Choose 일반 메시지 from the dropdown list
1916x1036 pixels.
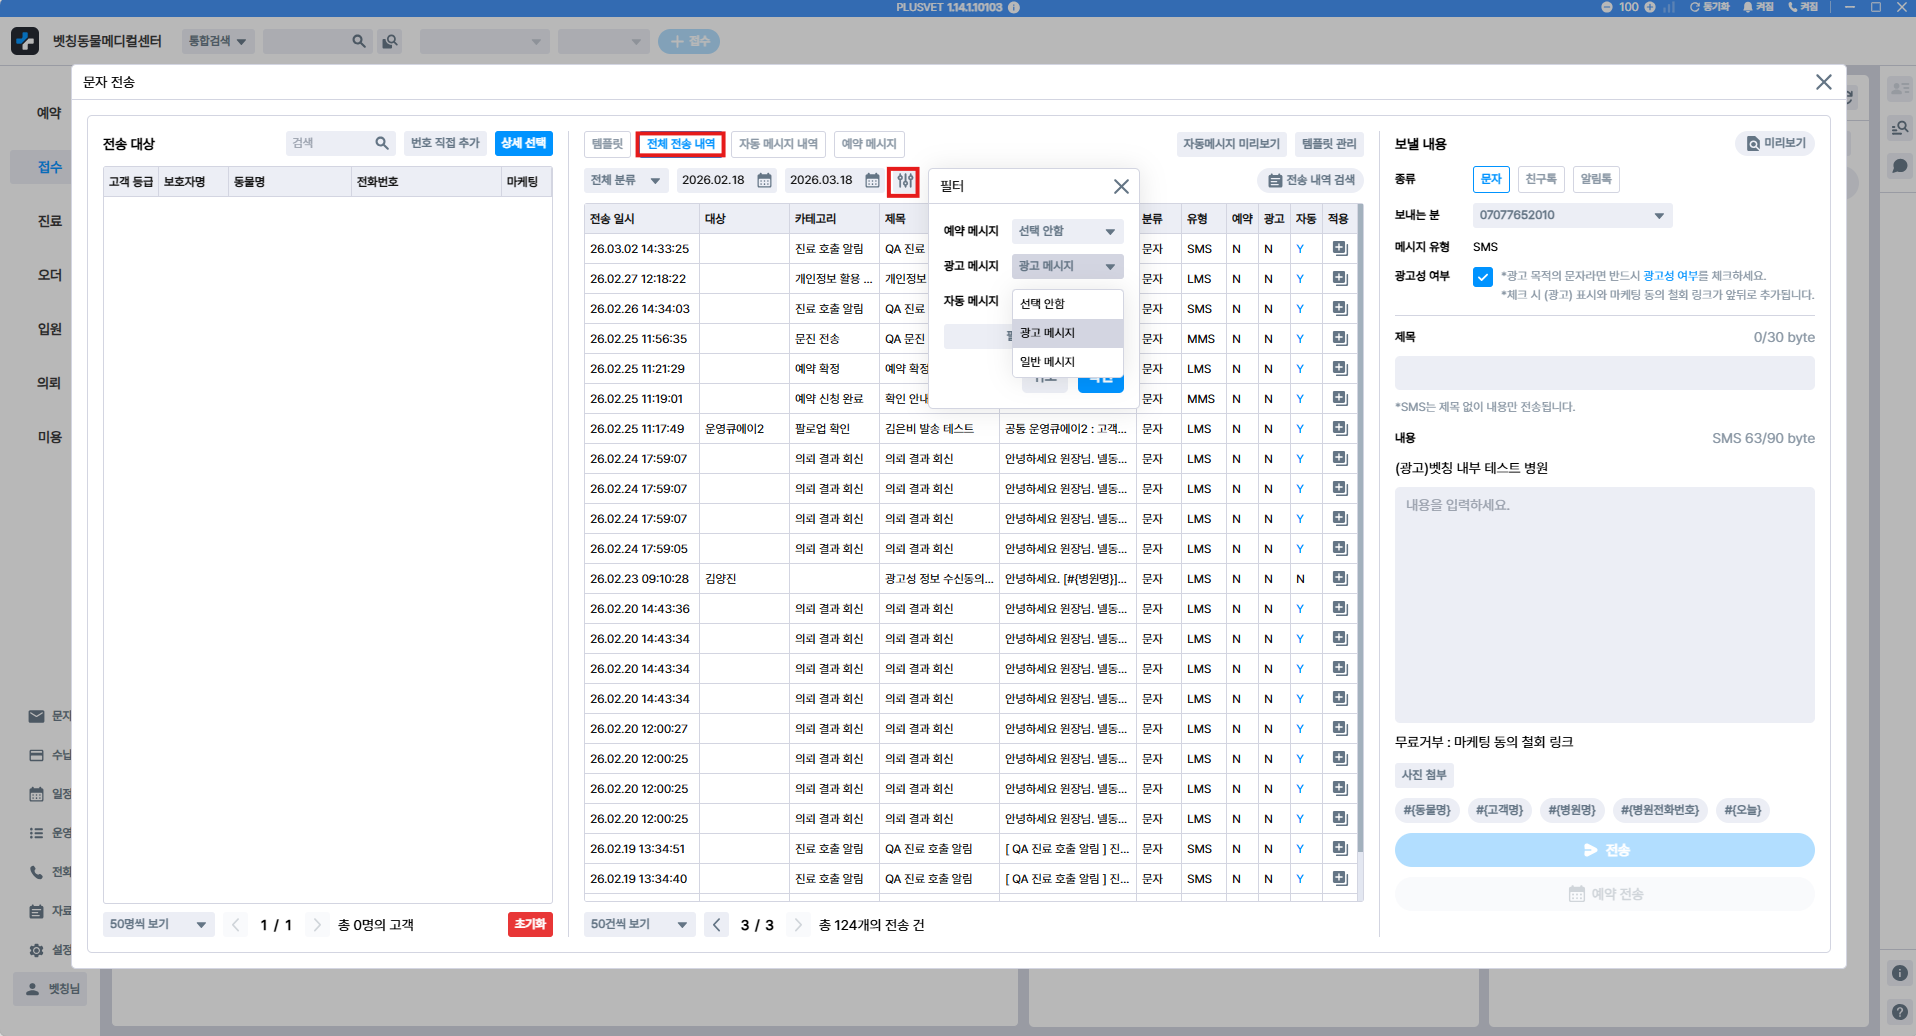click(x=1048, y=362)
